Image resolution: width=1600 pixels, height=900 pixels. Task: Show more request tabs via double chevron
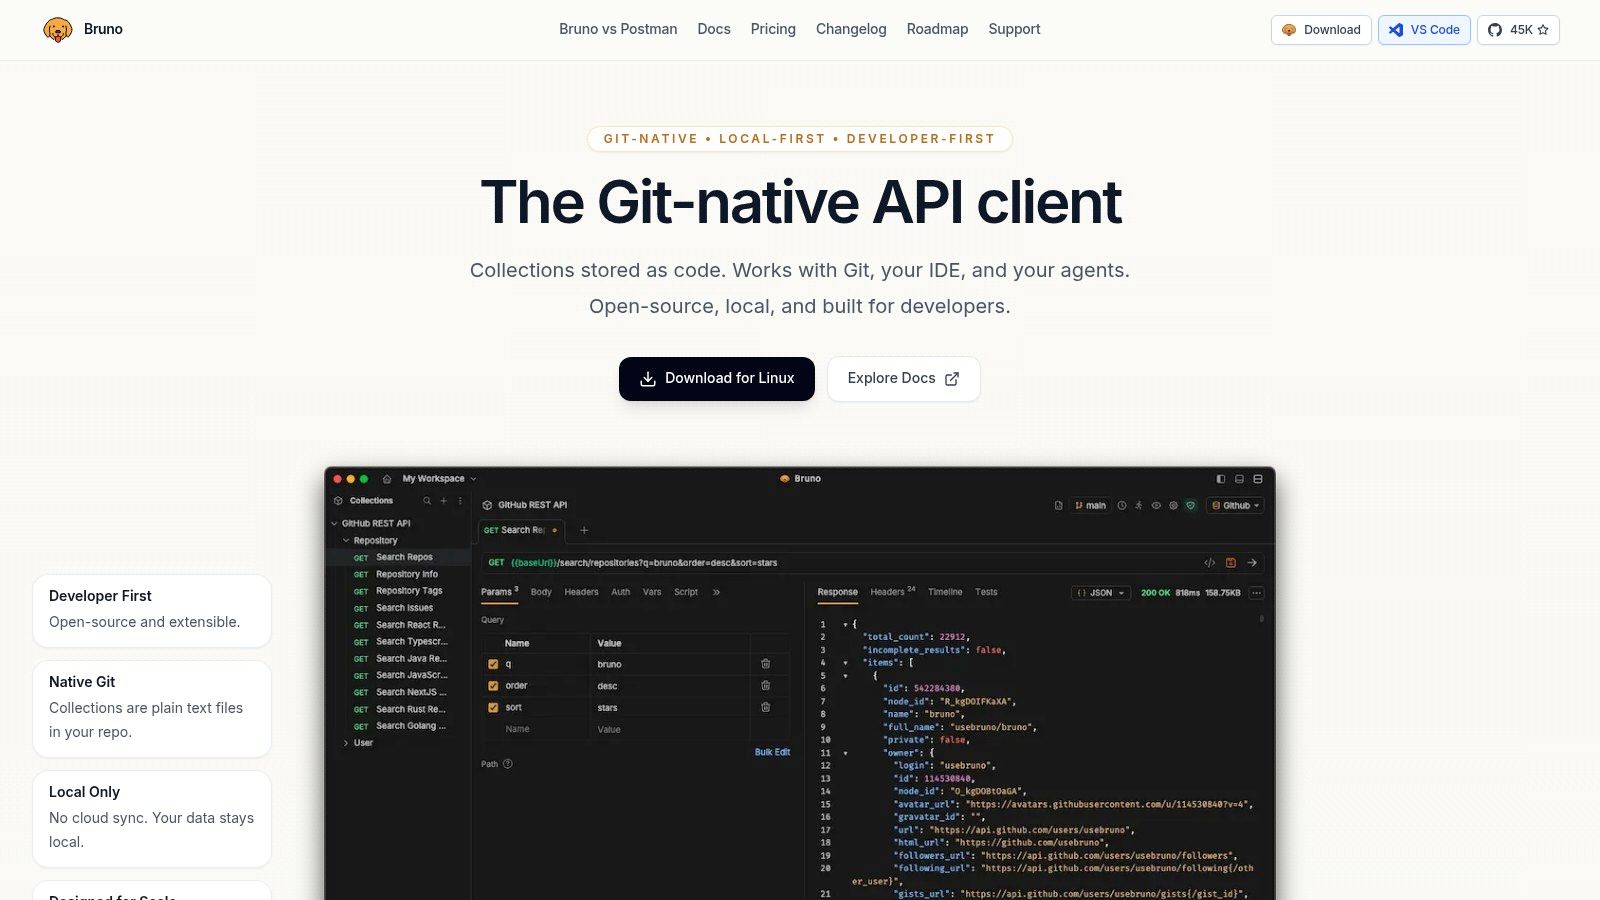(x=716, y=592)
